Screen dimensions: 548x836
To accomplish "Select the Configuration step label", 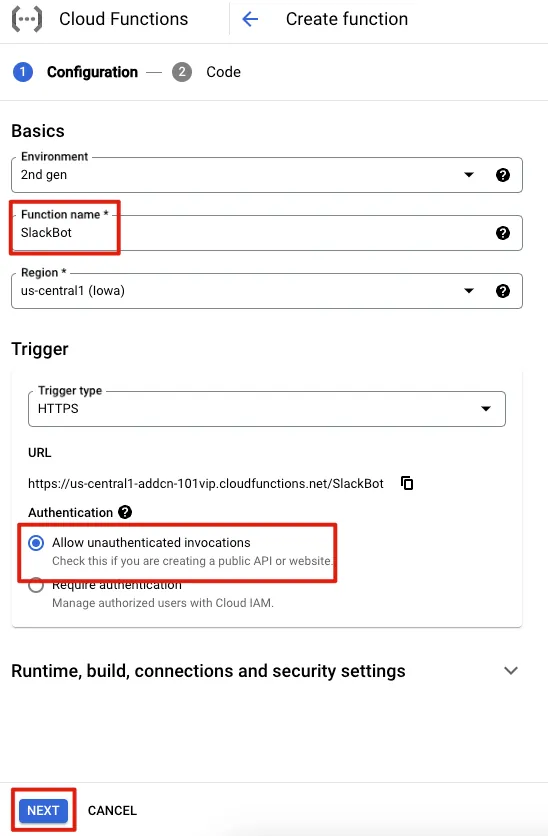I will click(92, 72).
